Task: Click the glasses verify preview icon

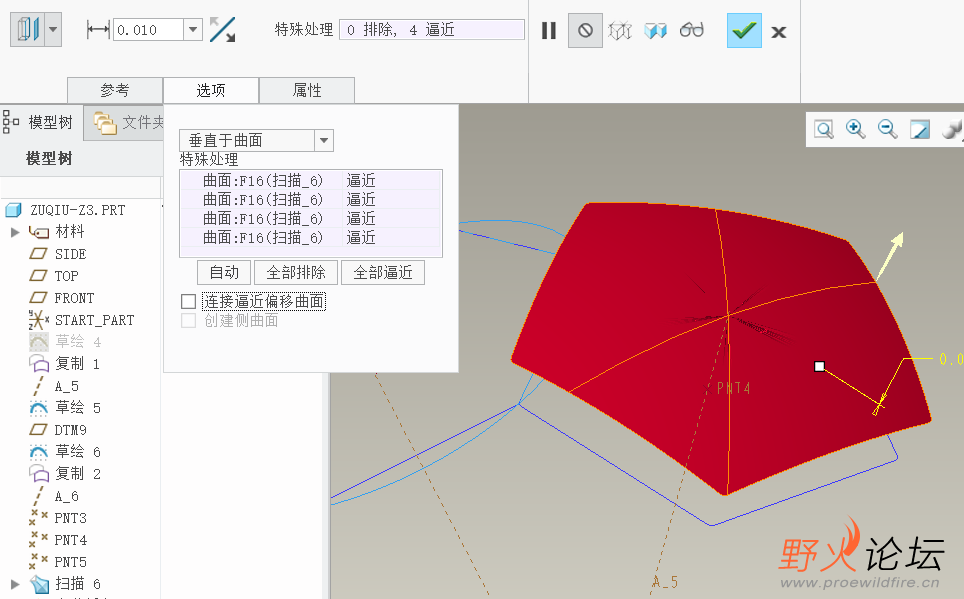Action: [x=692, y=30]
